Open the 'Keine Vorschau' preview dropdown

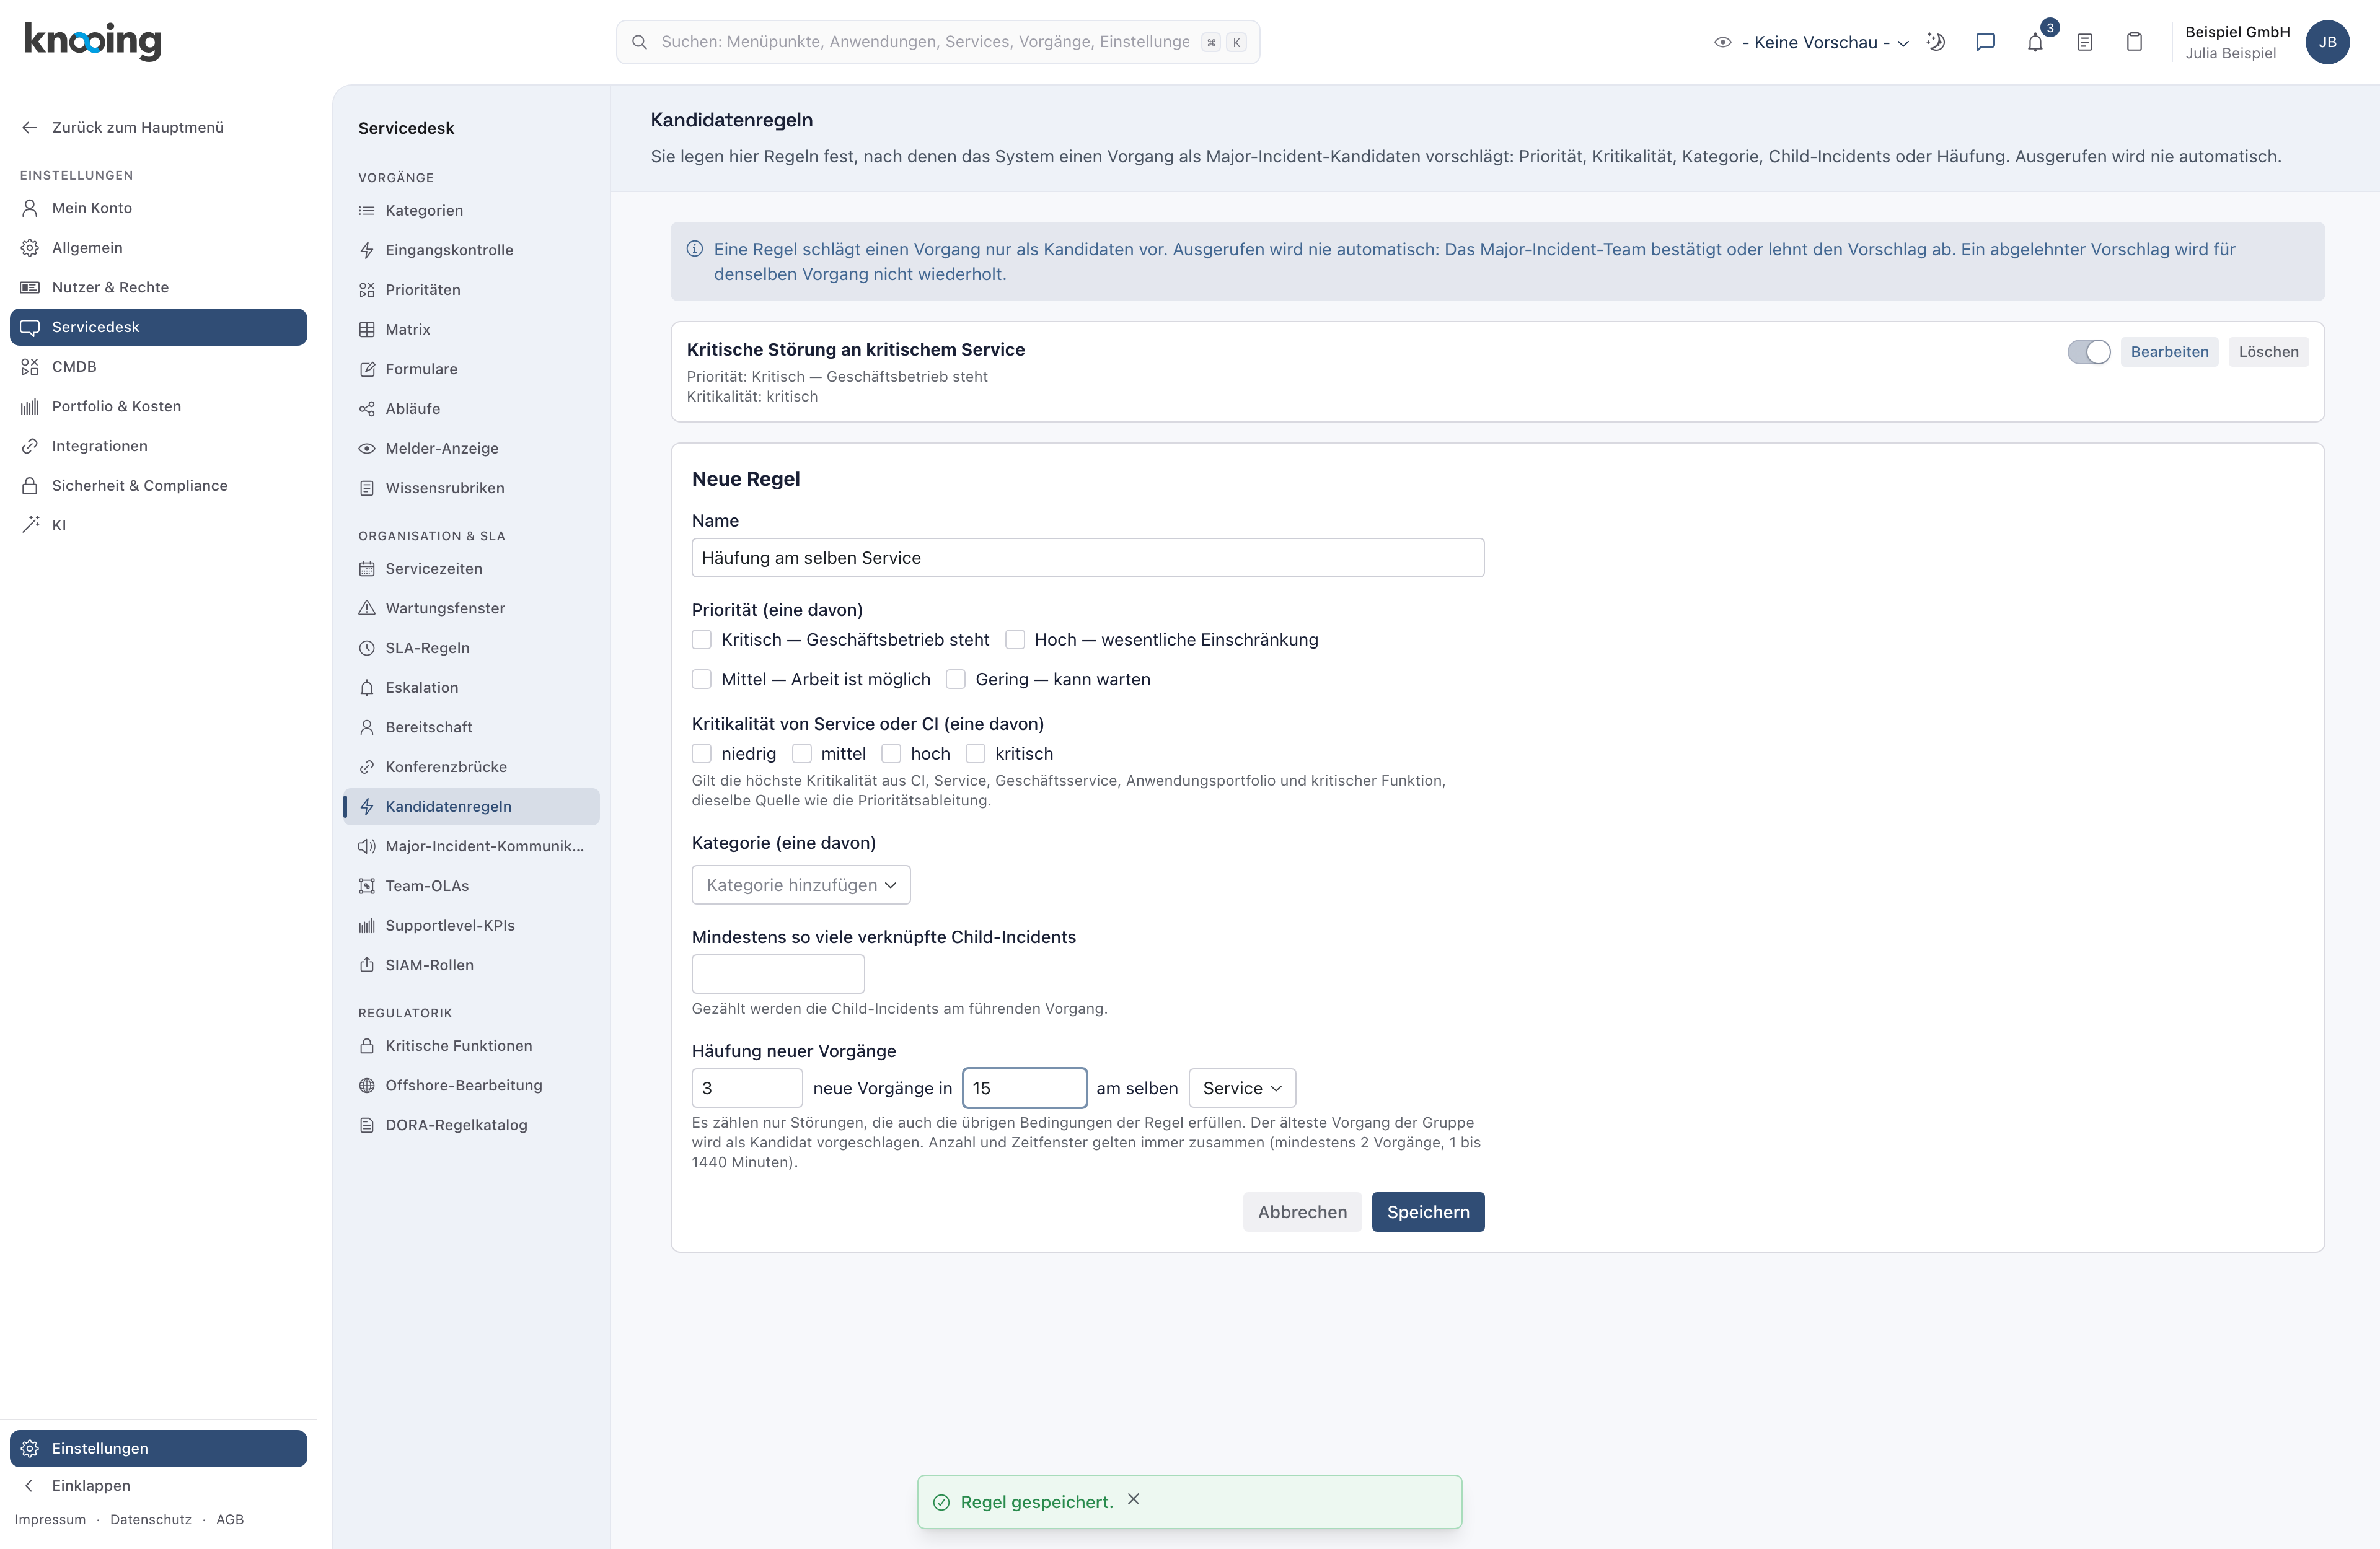coord(1812,42)
